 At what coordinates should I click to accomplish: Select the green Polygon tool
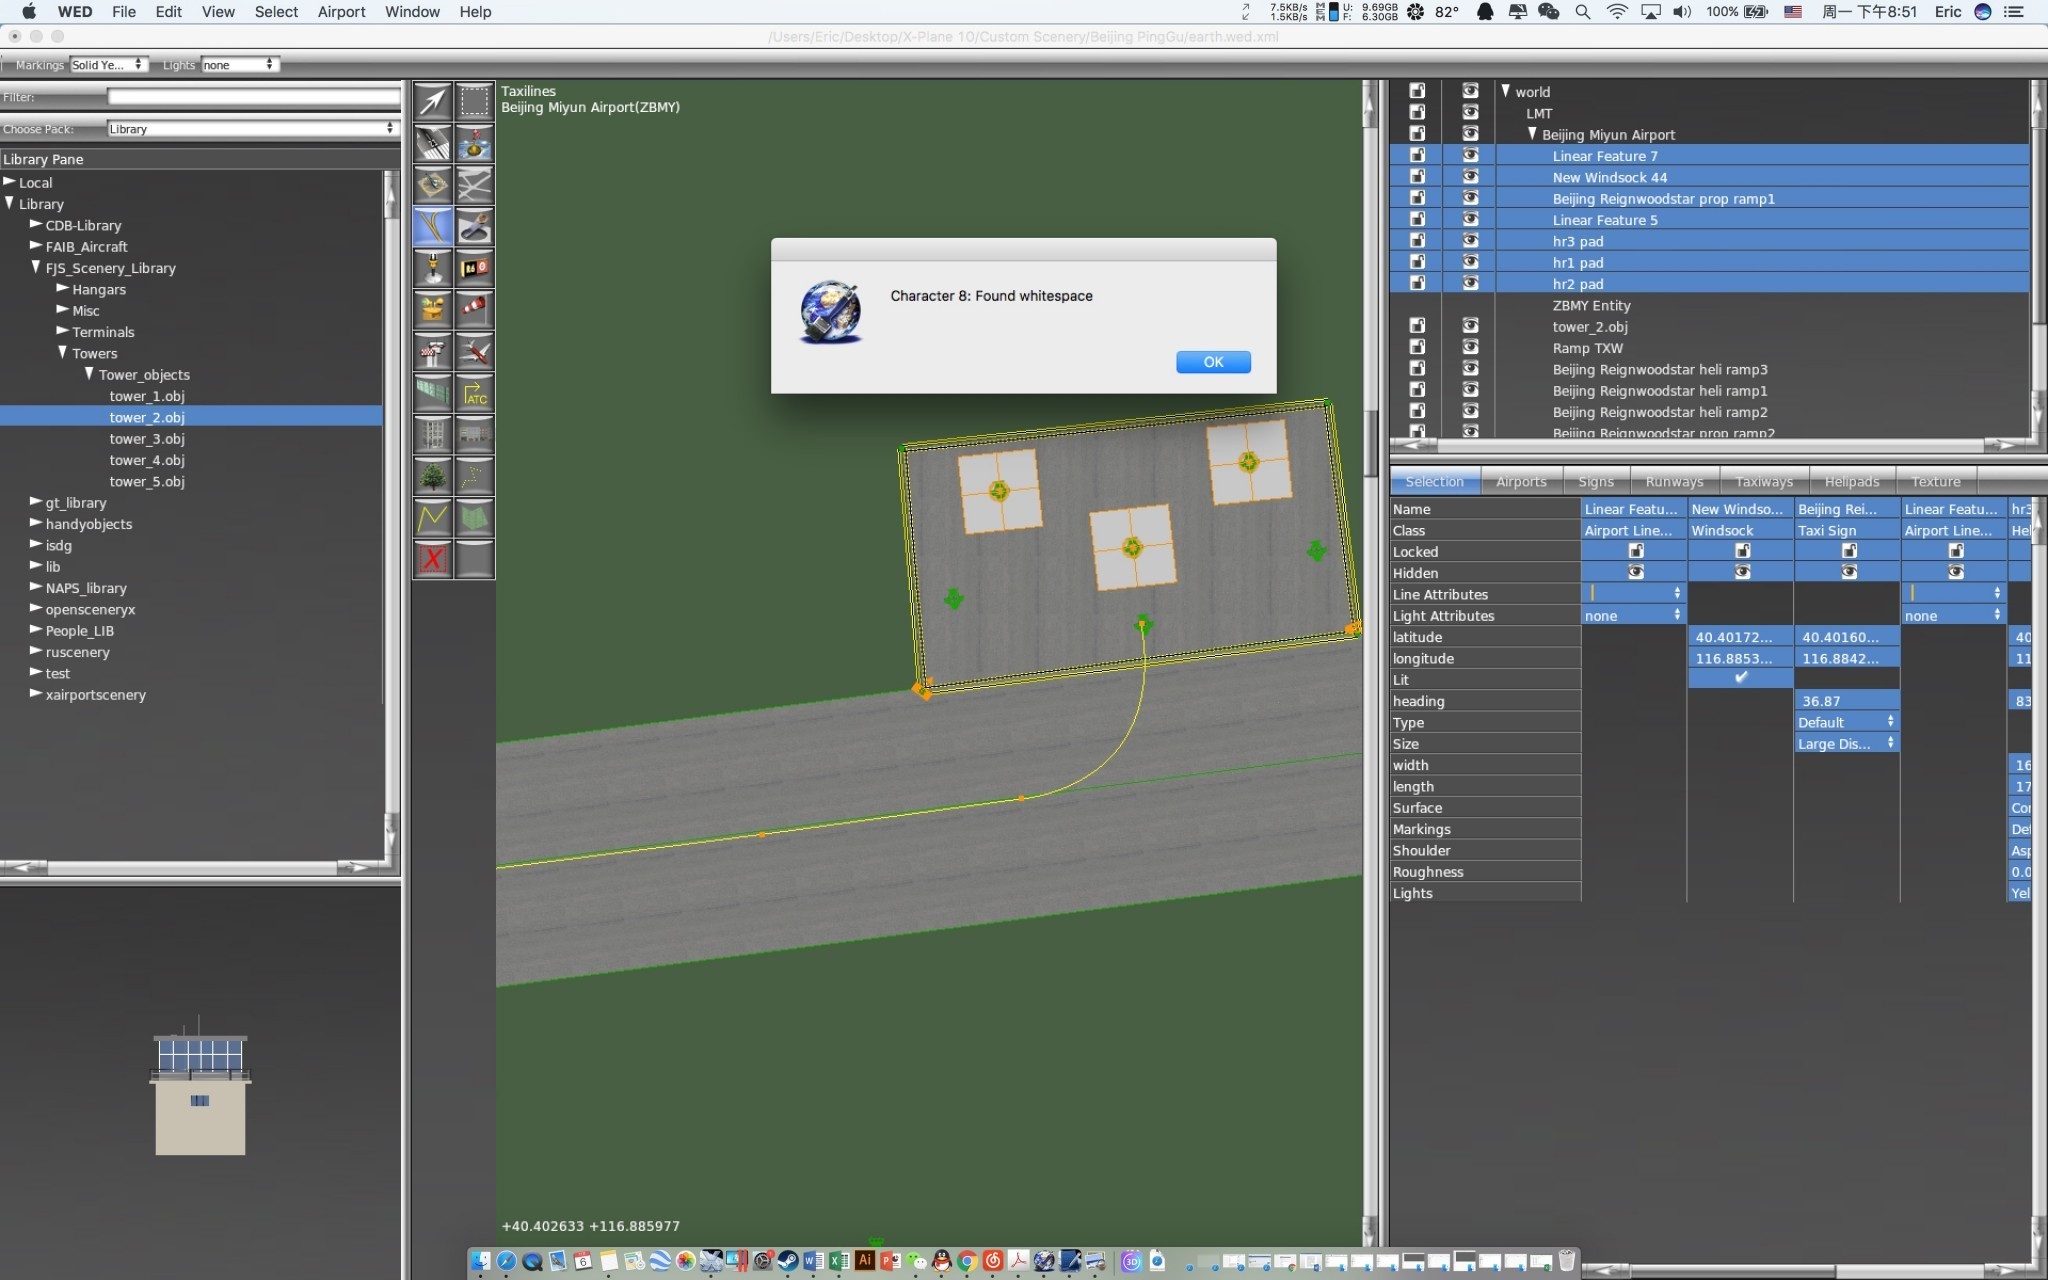(x=474, y=518)
